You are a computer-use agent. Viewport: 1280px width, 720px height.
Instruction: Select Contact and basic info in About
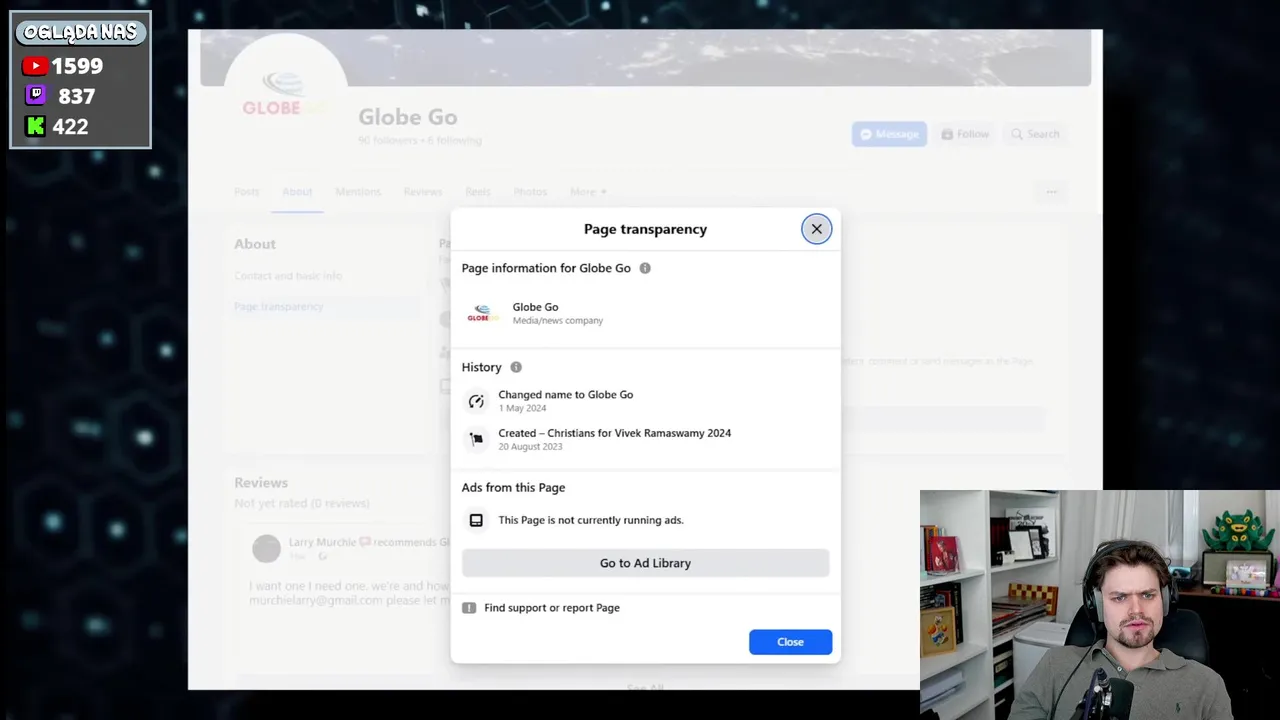tap(288, 276)
